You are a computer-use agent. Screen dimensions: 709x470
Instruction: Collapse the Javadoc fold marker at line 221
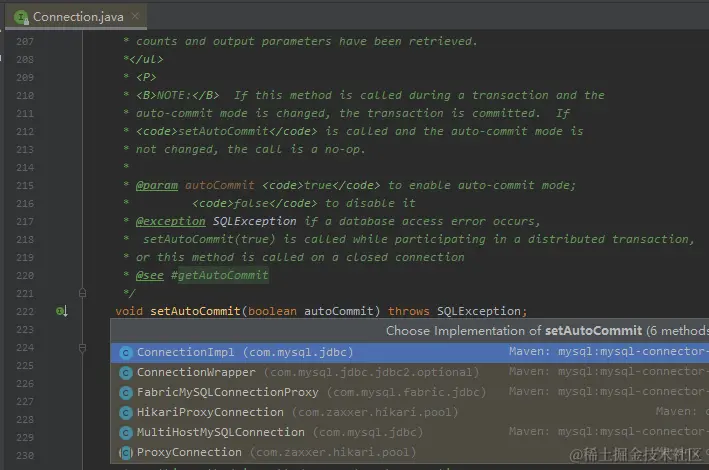[82, 293]
